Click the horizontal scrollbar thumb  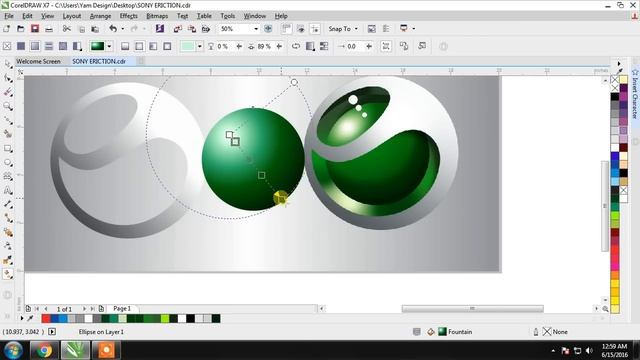click(472, 309)
